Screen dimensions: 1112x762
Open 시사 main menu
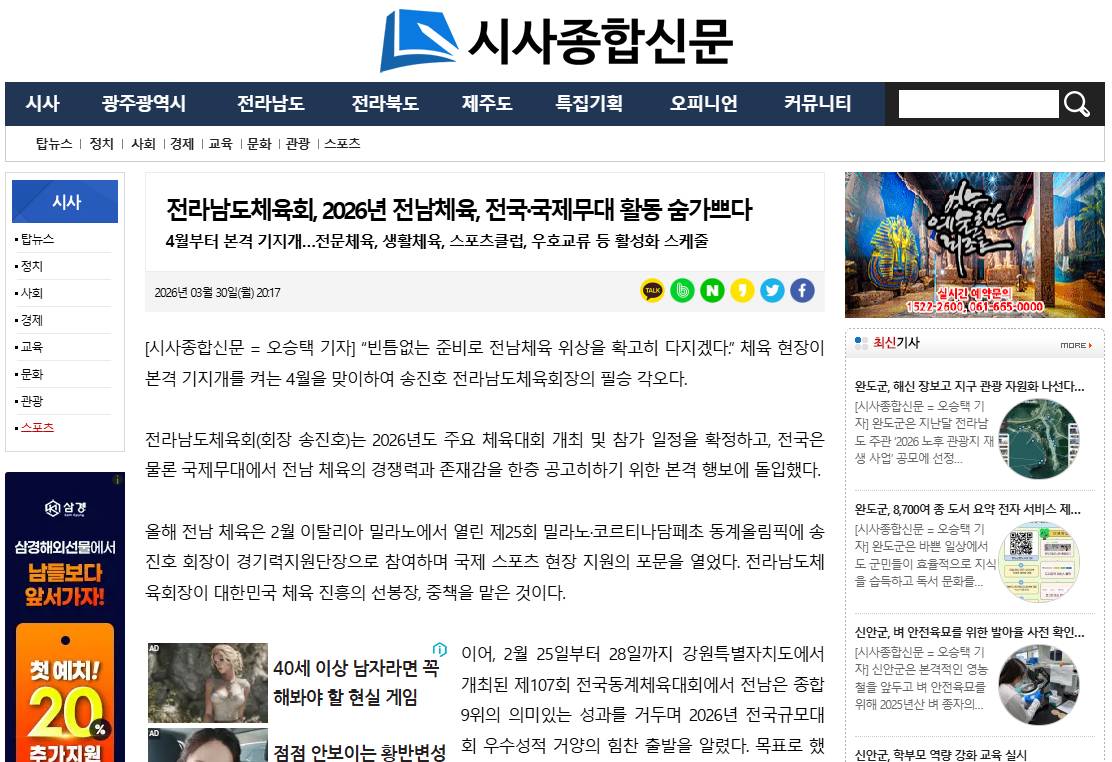[43, 104]
